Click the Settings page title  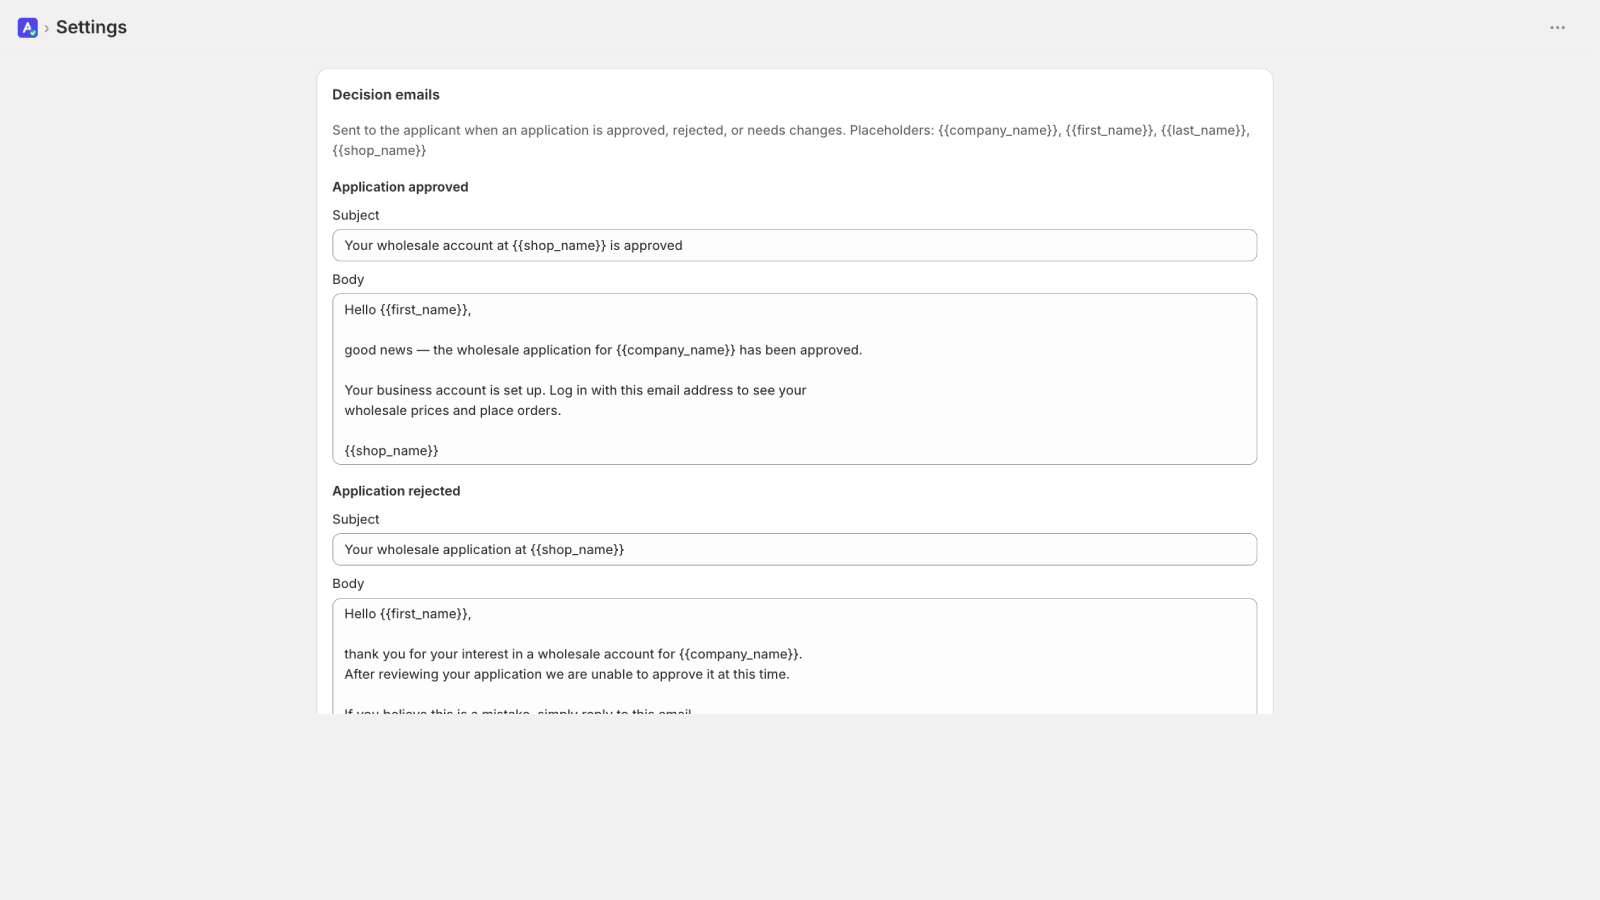(91, 27)
